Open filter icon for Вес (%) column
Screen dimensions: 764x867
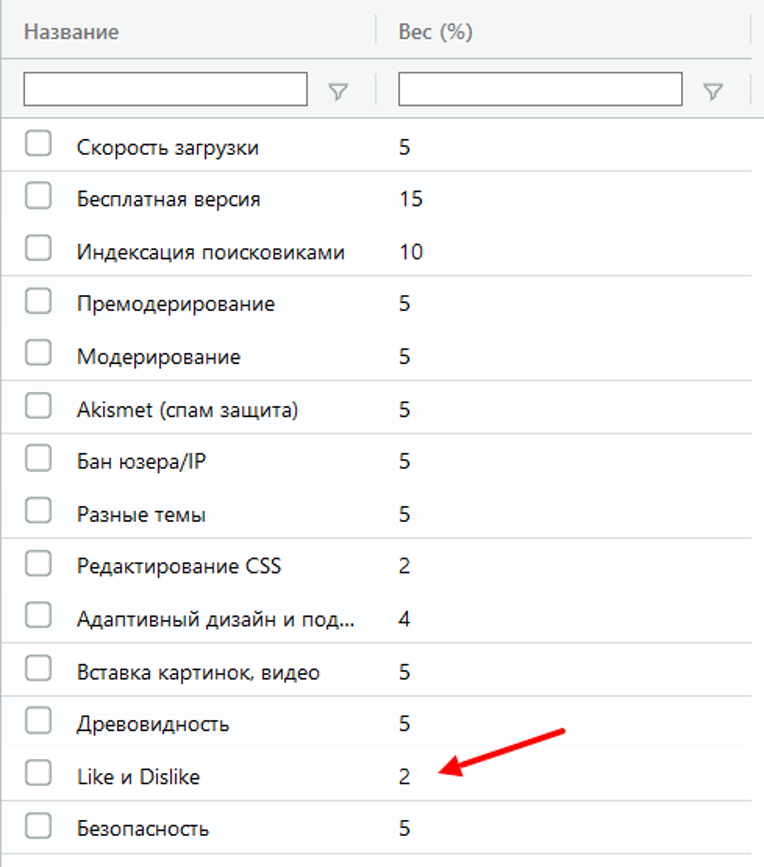(713, 91)
